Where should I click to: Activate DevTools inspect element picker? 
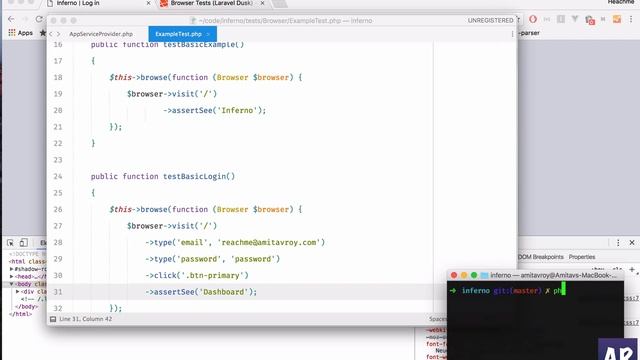pyautogui.click(x=10, y=242)
